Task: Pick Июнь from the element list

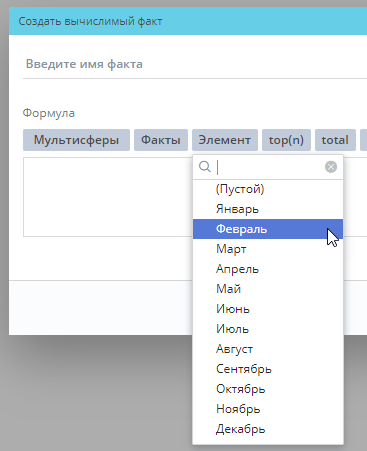Action: 268,309
